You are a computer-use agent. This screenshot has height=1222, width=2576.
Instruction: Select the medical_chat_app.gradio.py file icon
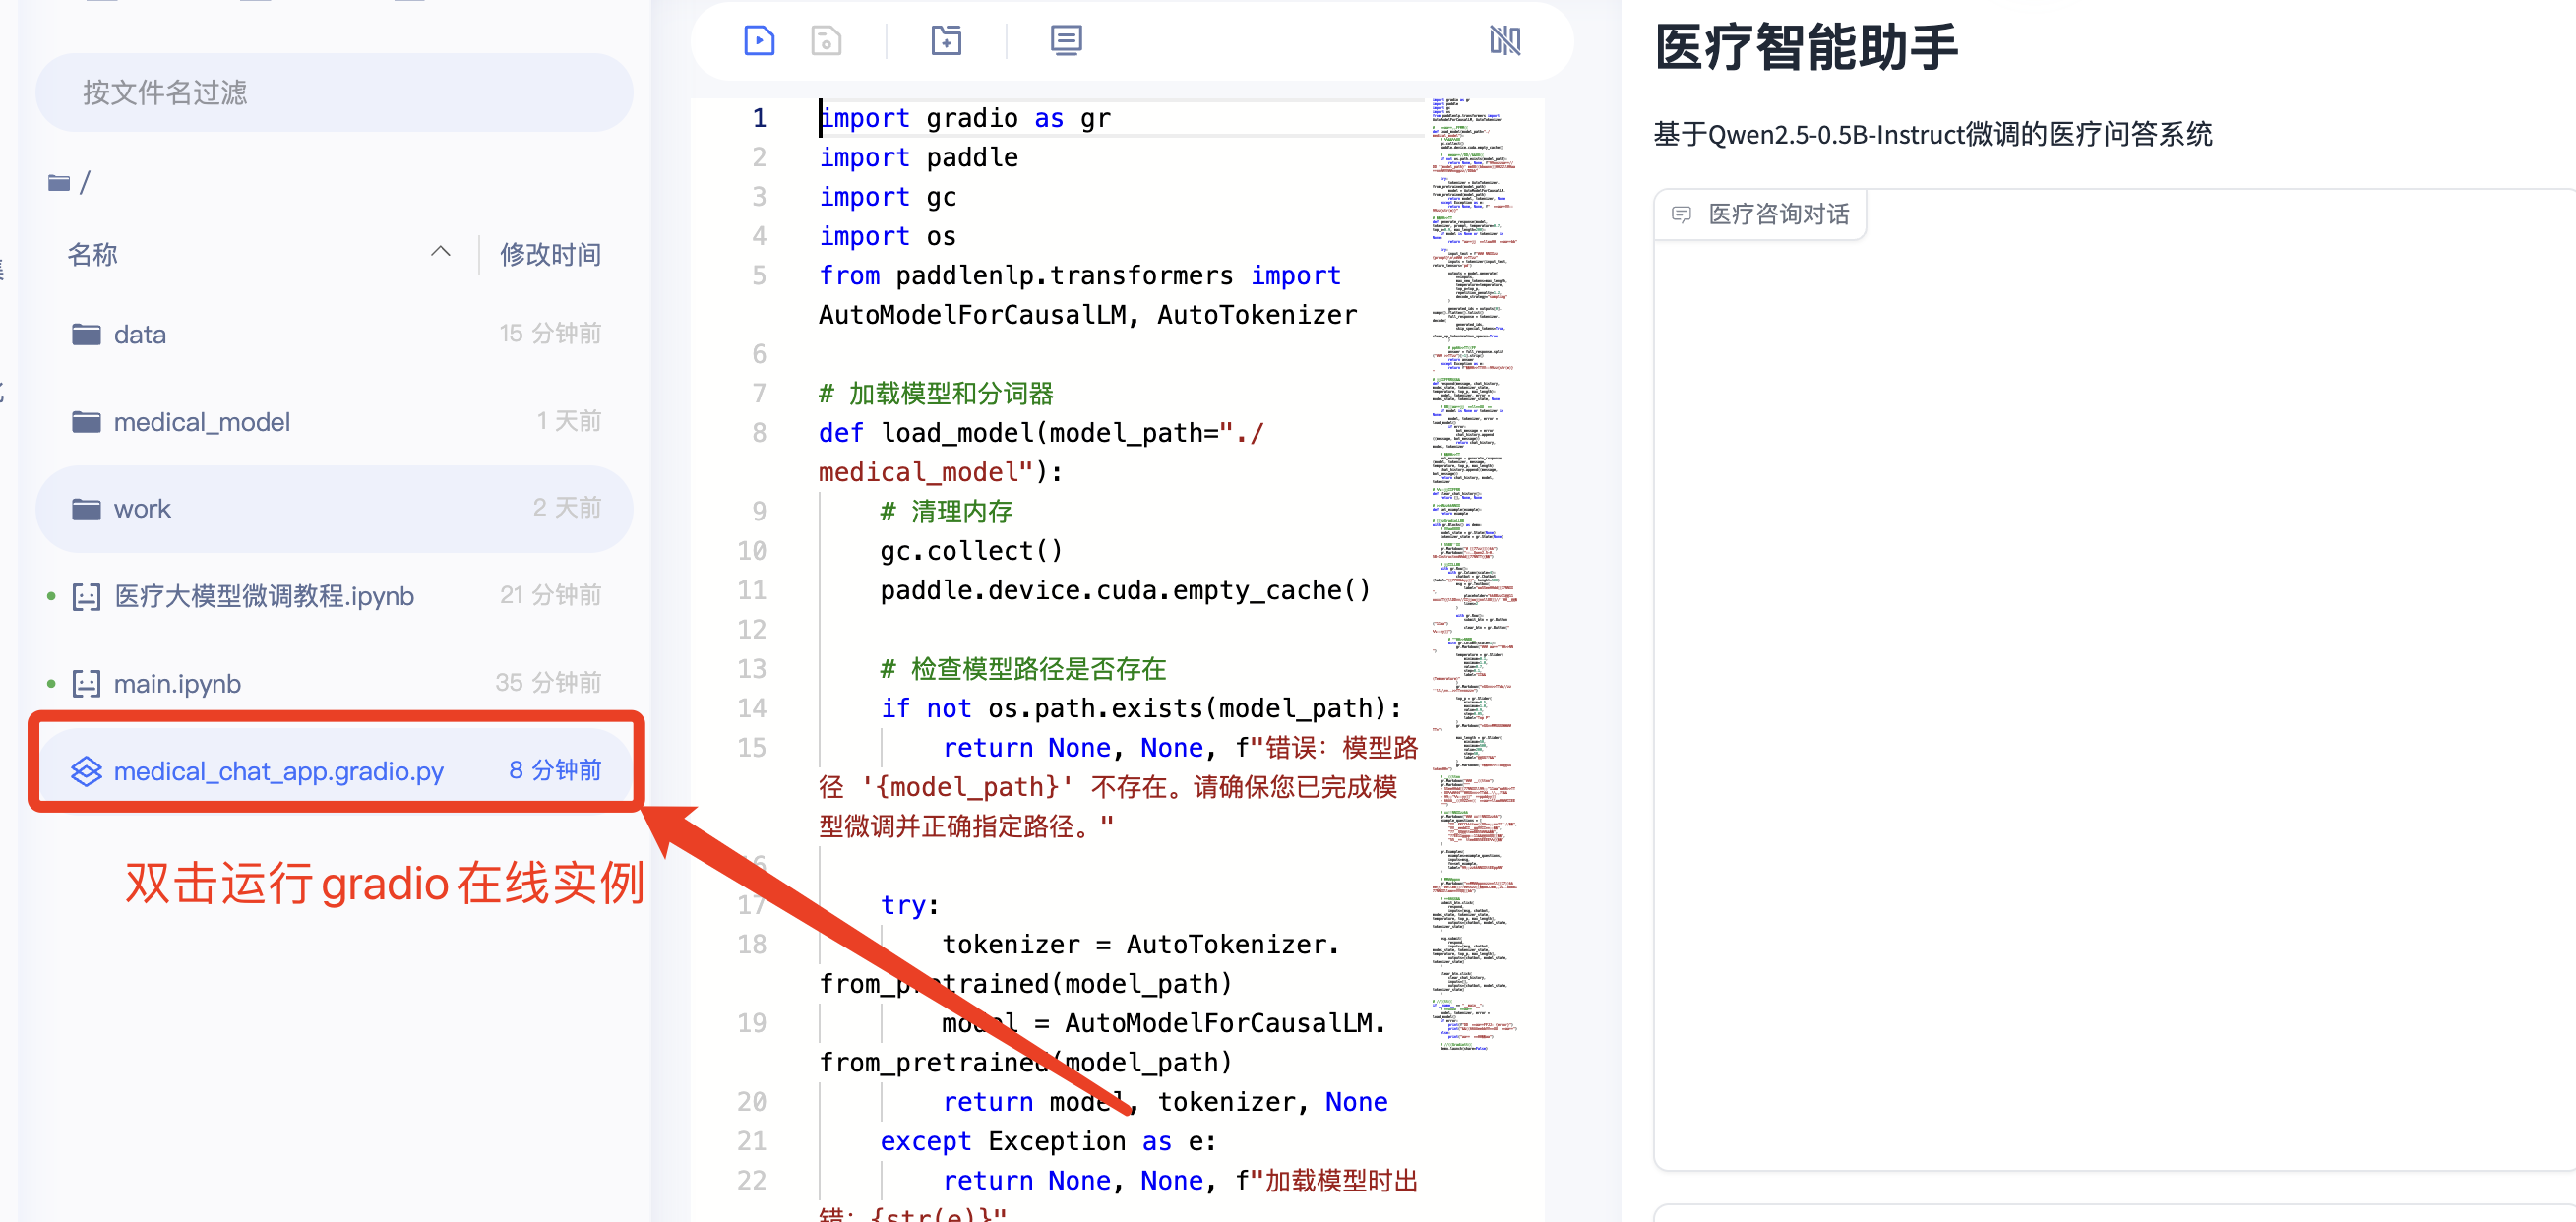tap(87, 771)
